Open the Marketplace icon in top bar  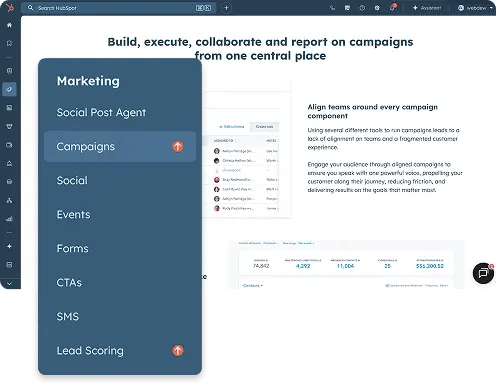point(347,8)
